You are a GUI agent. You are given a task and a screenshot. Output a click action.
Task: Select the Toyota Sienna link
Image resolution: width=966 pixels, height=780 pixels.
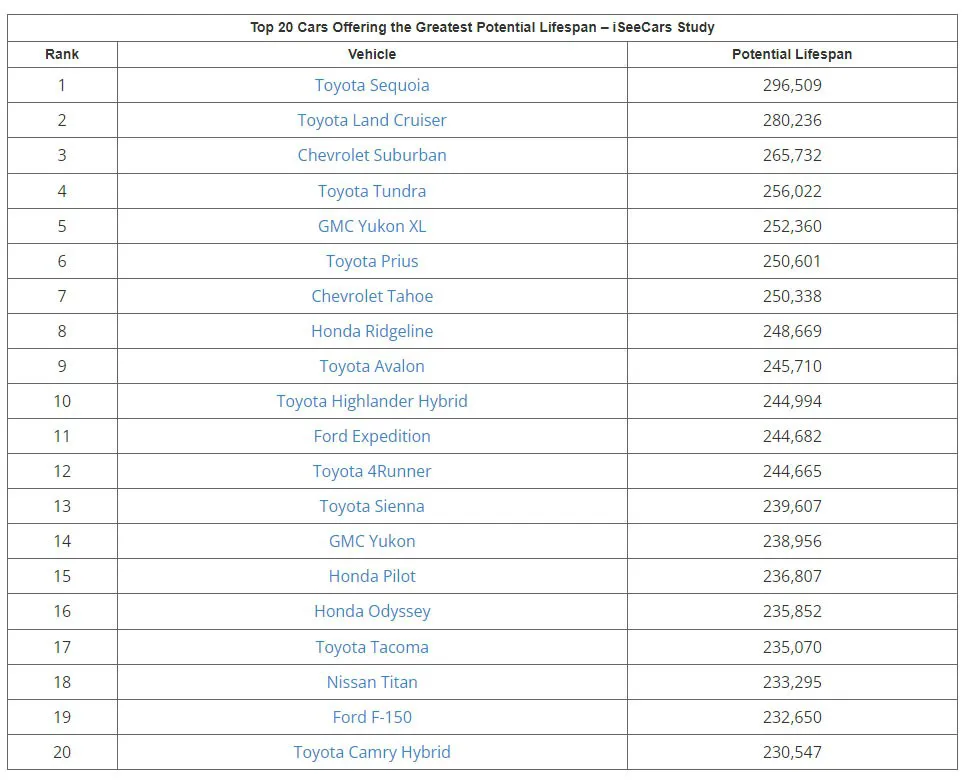pos(372,506)
